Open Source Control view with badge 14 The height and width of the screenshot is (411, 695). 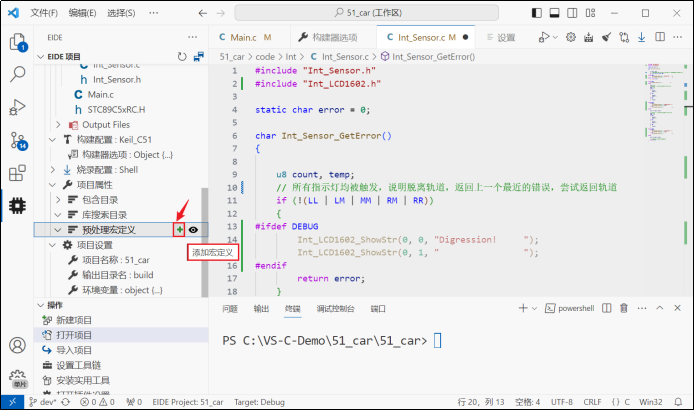click(x=18, y=140)
